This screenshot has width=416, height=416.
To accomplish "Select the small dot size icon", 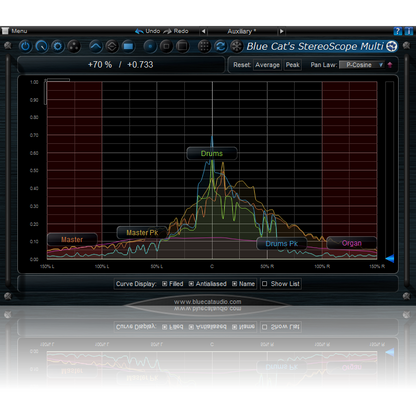I will (150, 46).
